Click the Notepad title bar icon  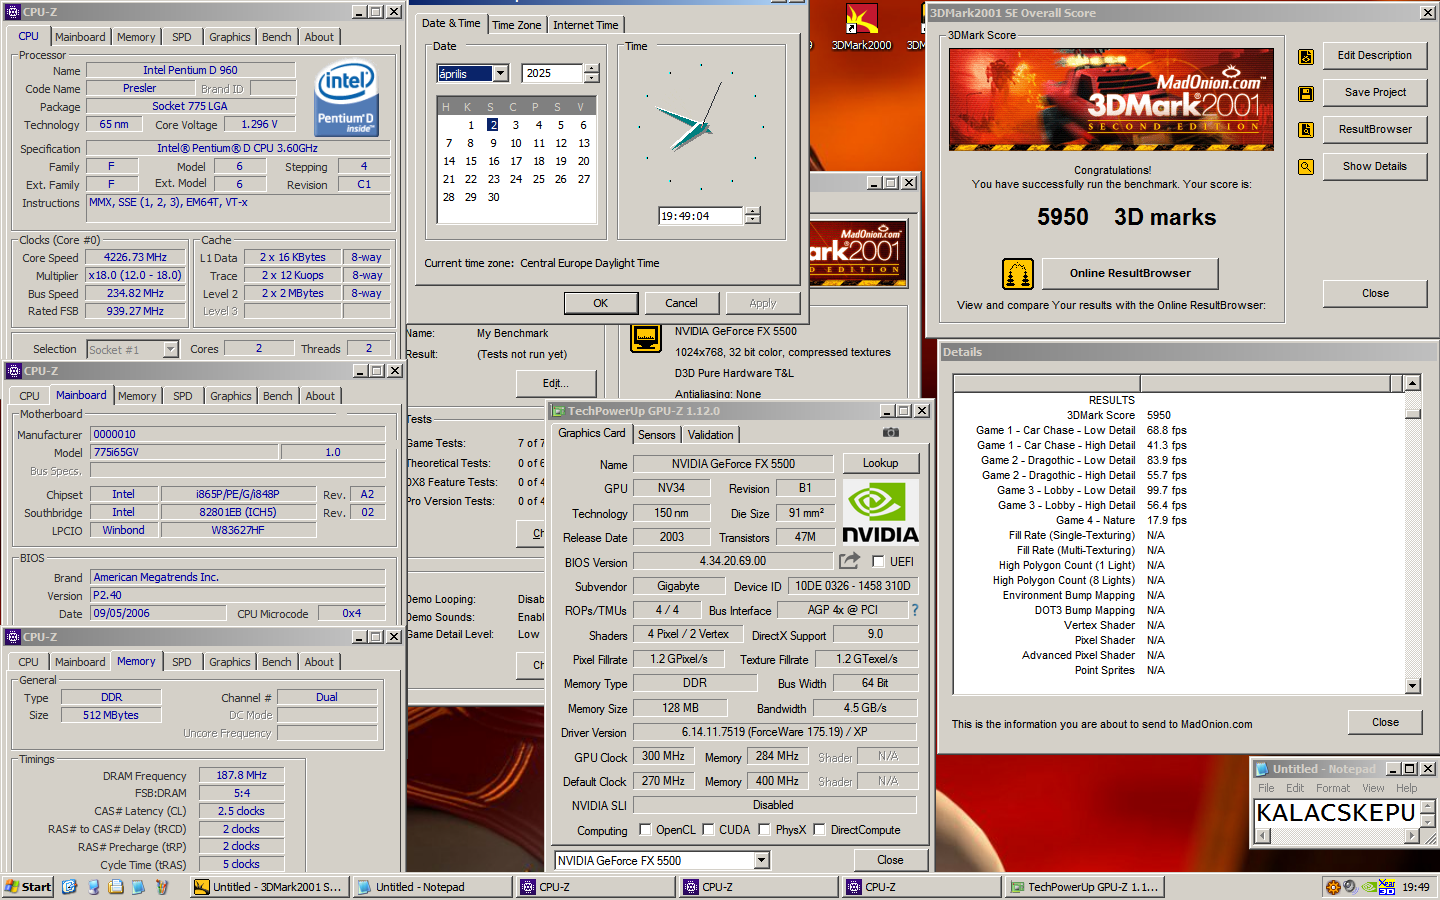pyautogui.click(x=1261, y=769)
